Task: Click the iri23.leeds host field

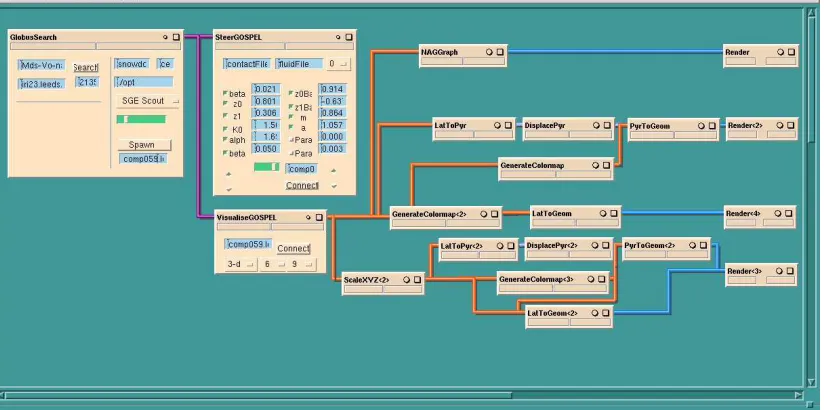Action: 42,84
